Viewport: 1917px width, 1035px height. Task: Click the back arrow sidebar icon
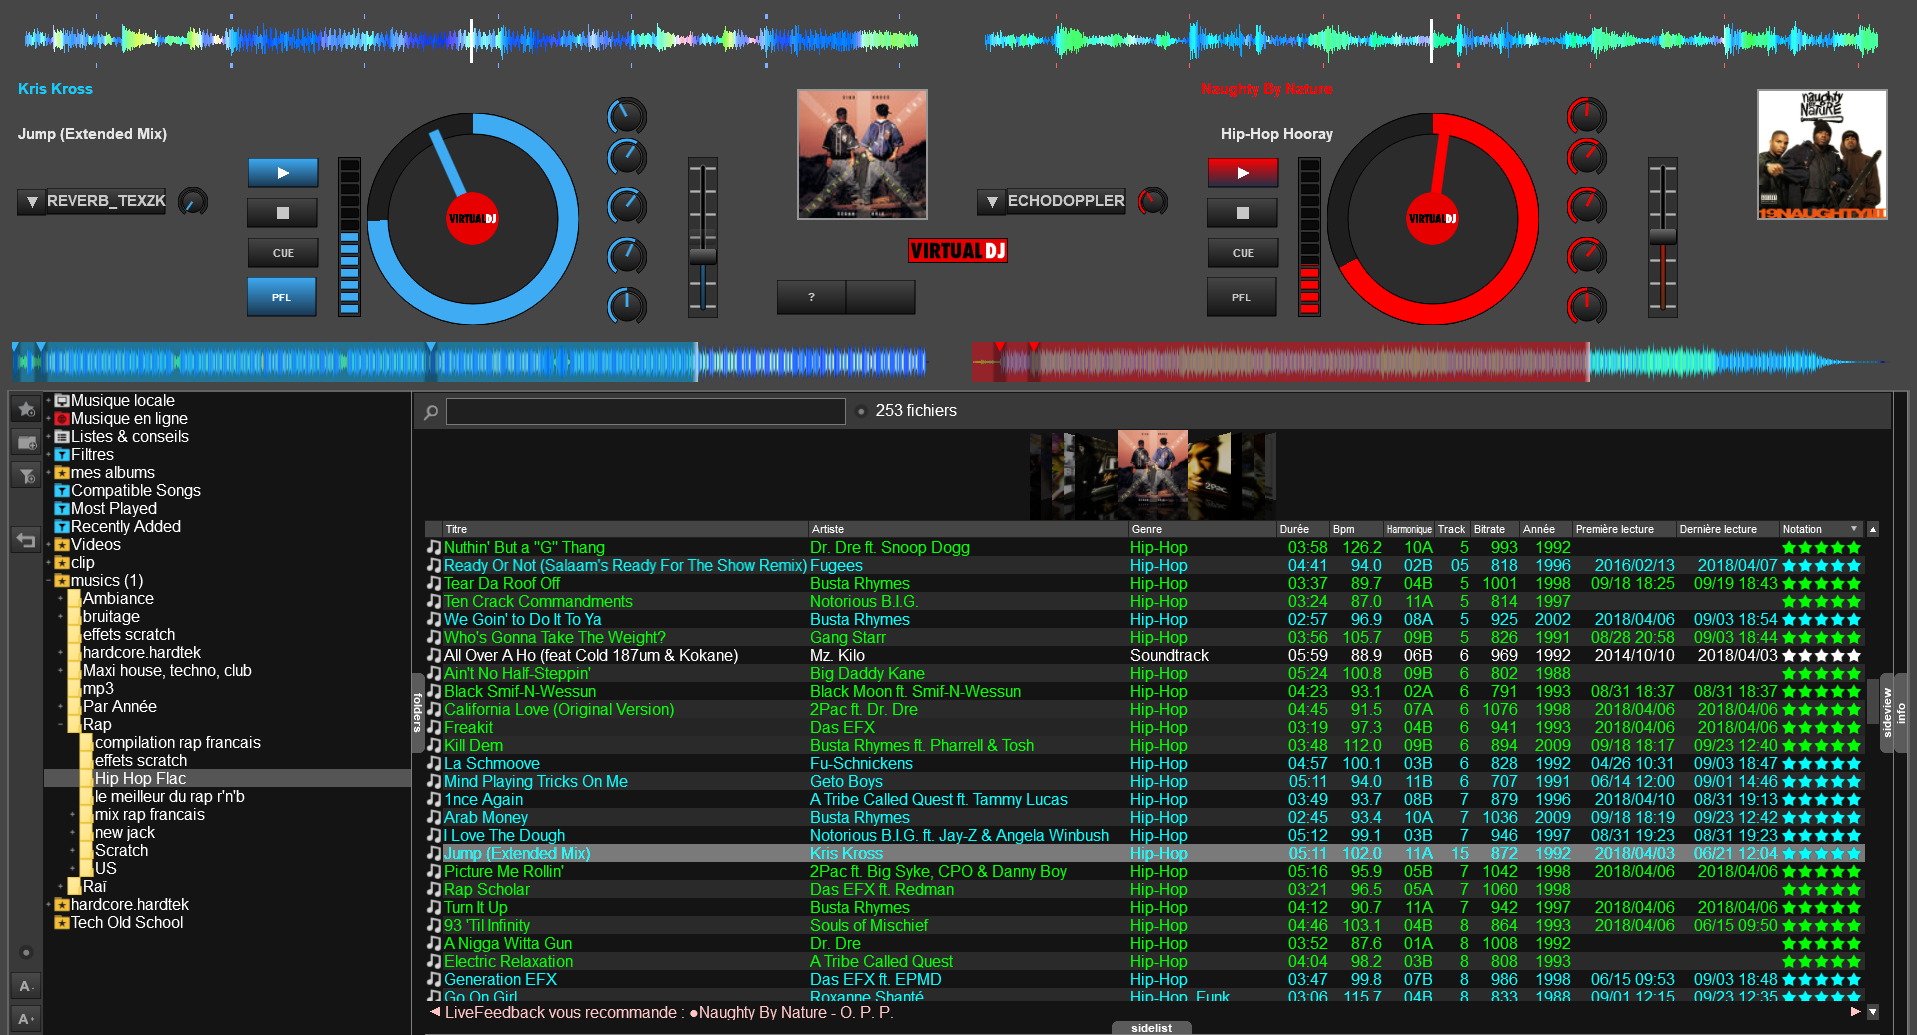coord(27,540)
